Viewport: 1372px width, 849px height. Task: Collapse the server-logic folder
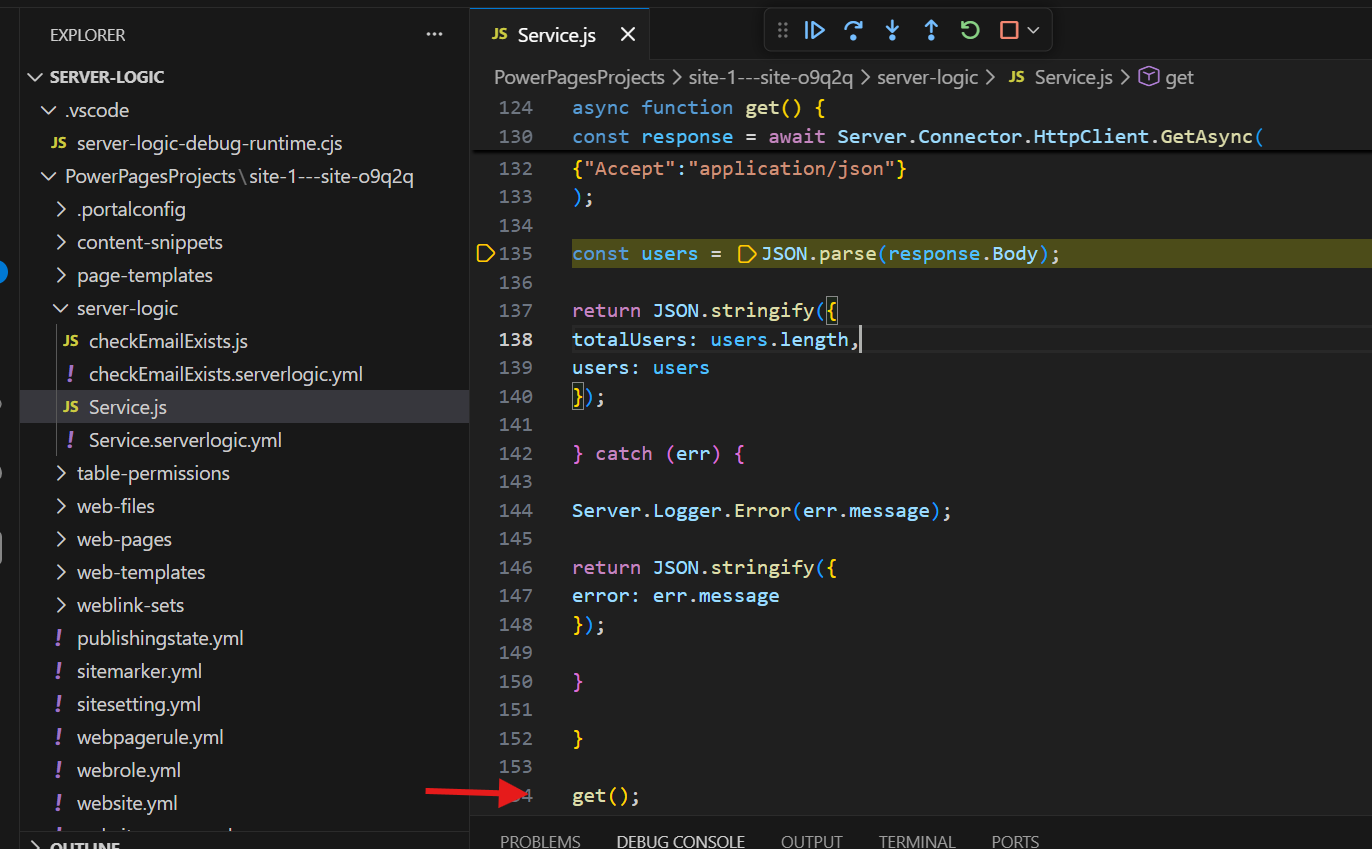[62, 309]
